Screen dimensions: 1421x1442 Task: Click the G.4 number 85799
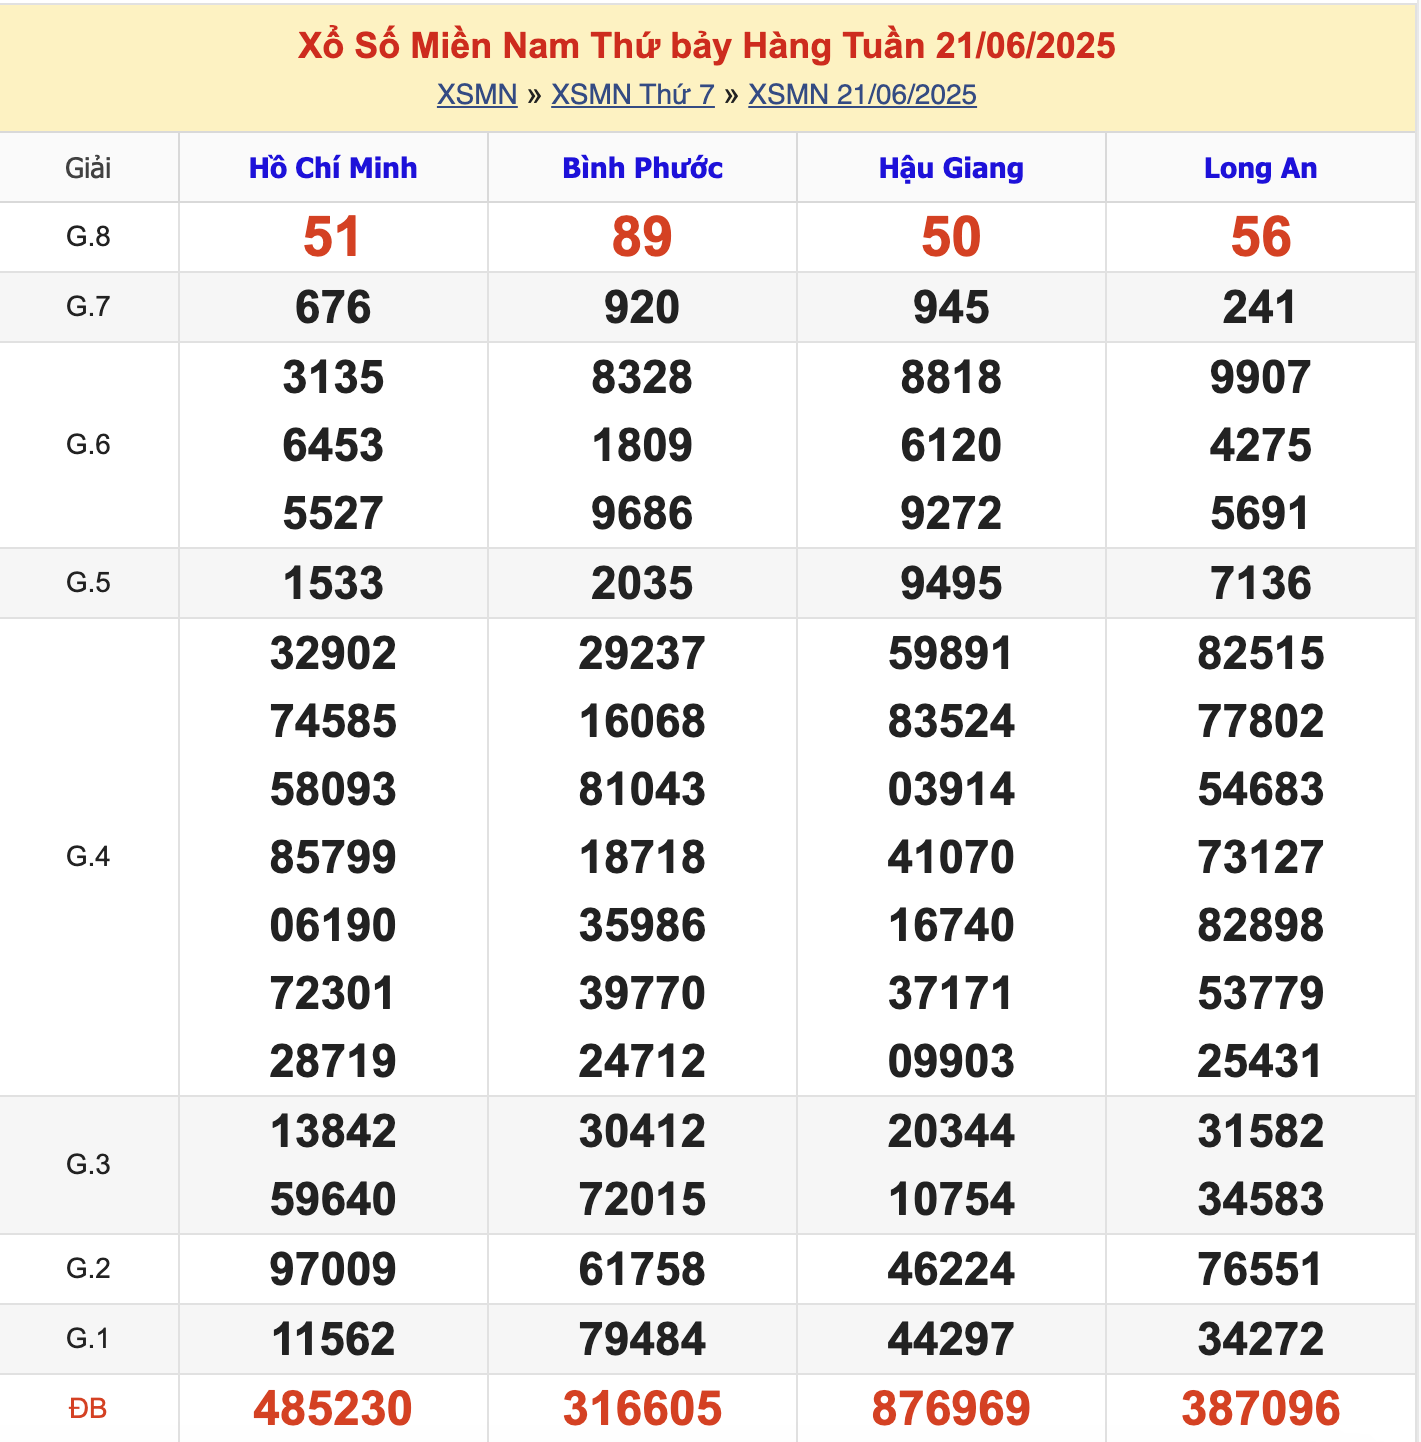point(333,858)
